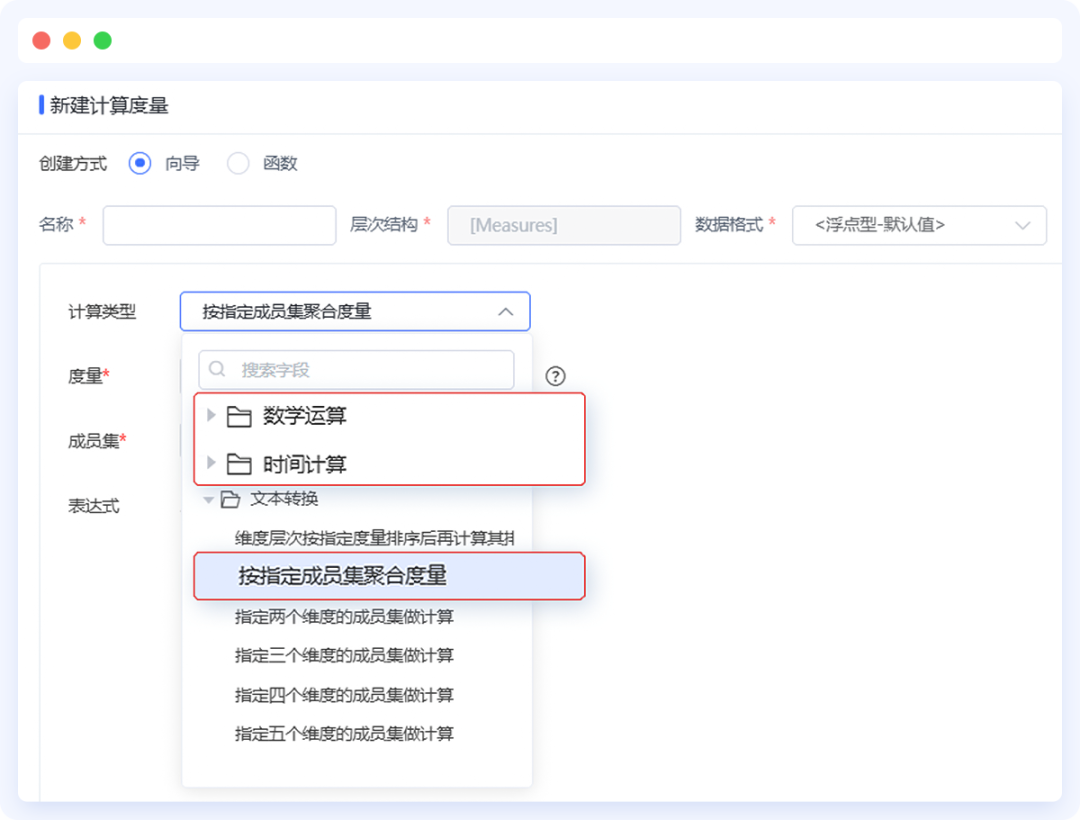Viewport: 1080px width, 820px height.
Task: Select the 函数 creation mode
Action: click(238, 163)
